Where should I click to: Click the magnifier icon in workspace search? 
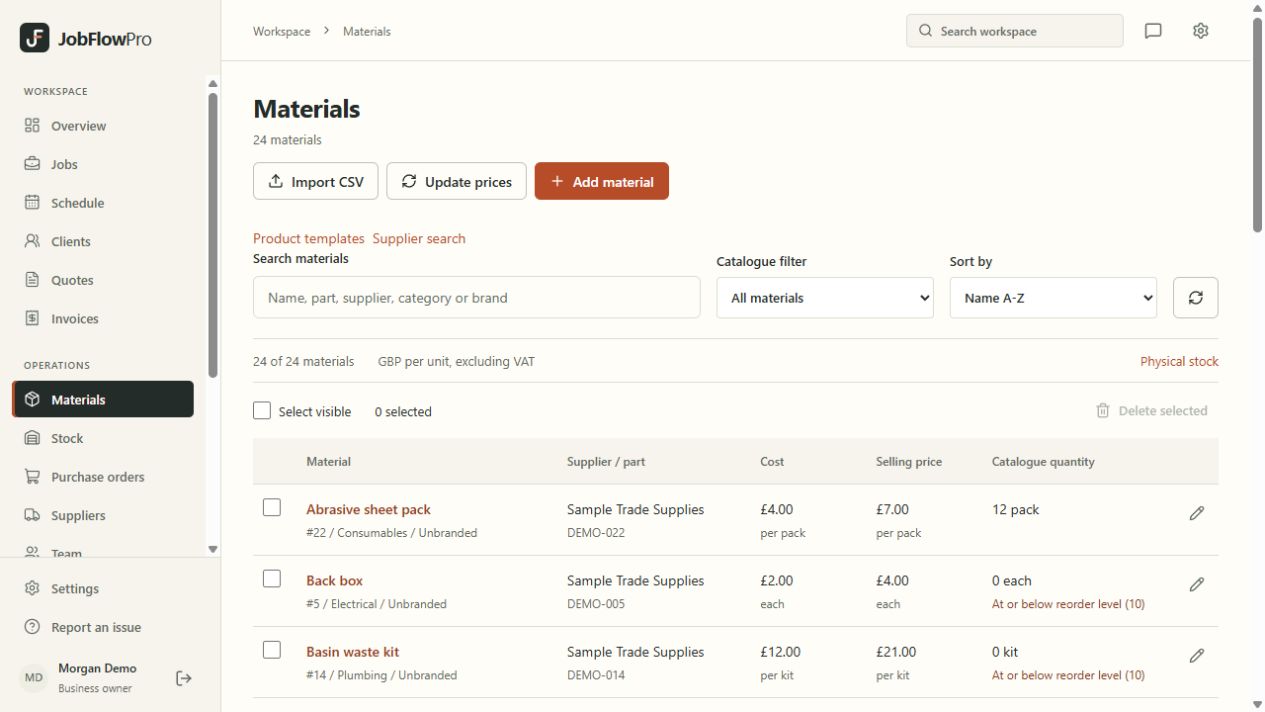tap(925, 31)
